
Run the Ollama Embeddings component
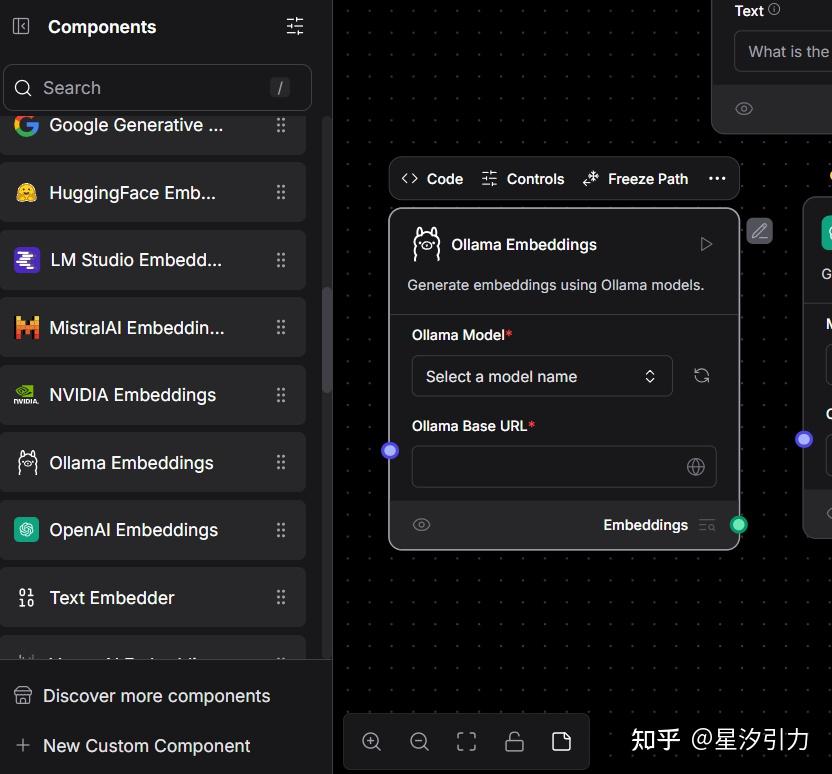(706, 243)
